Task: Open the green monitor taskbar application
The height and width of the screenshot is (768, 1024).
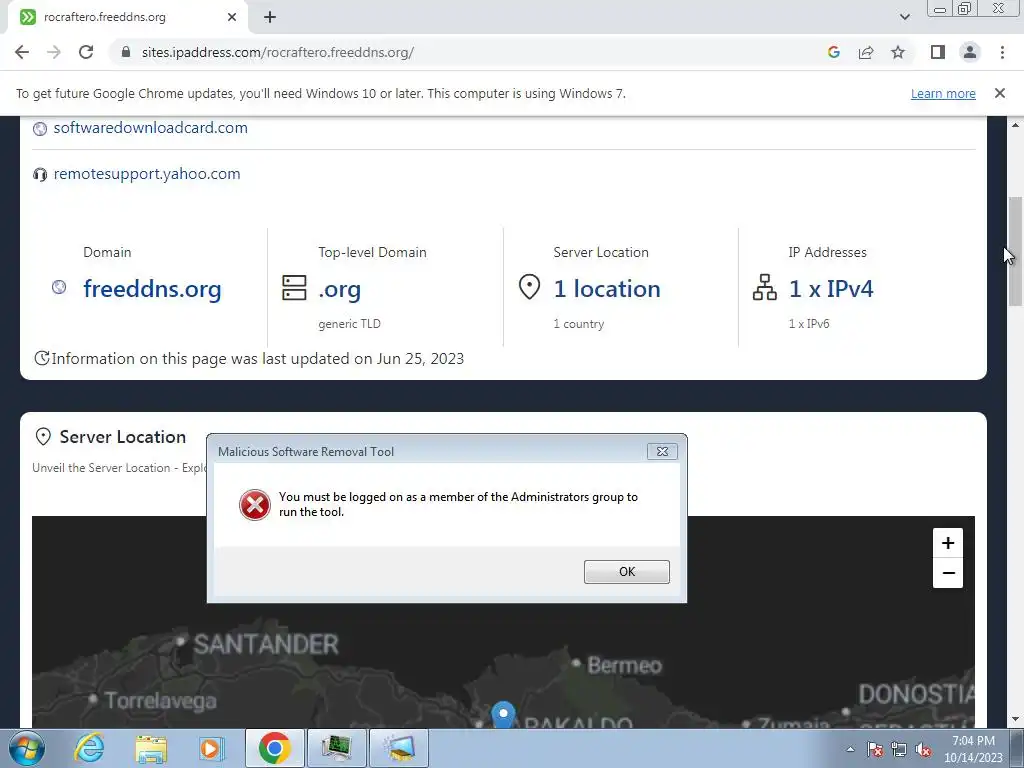Action: point(336,748)
